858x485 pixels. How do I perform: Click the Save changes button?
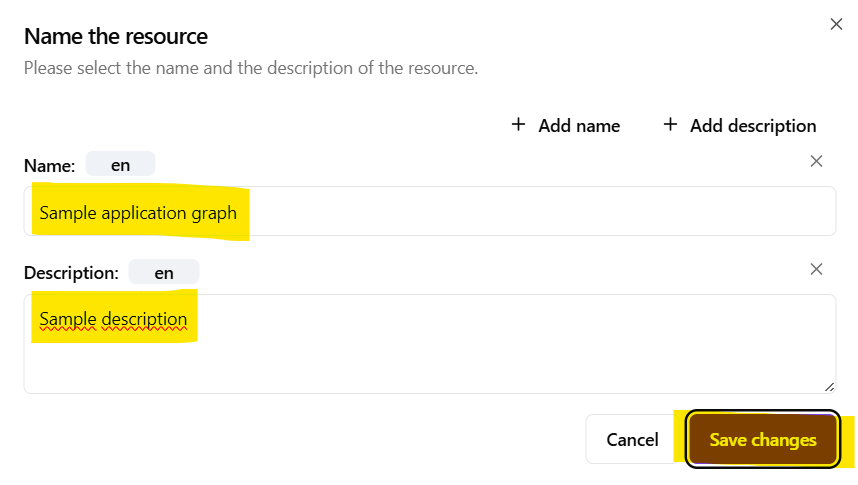pos(762,440)
